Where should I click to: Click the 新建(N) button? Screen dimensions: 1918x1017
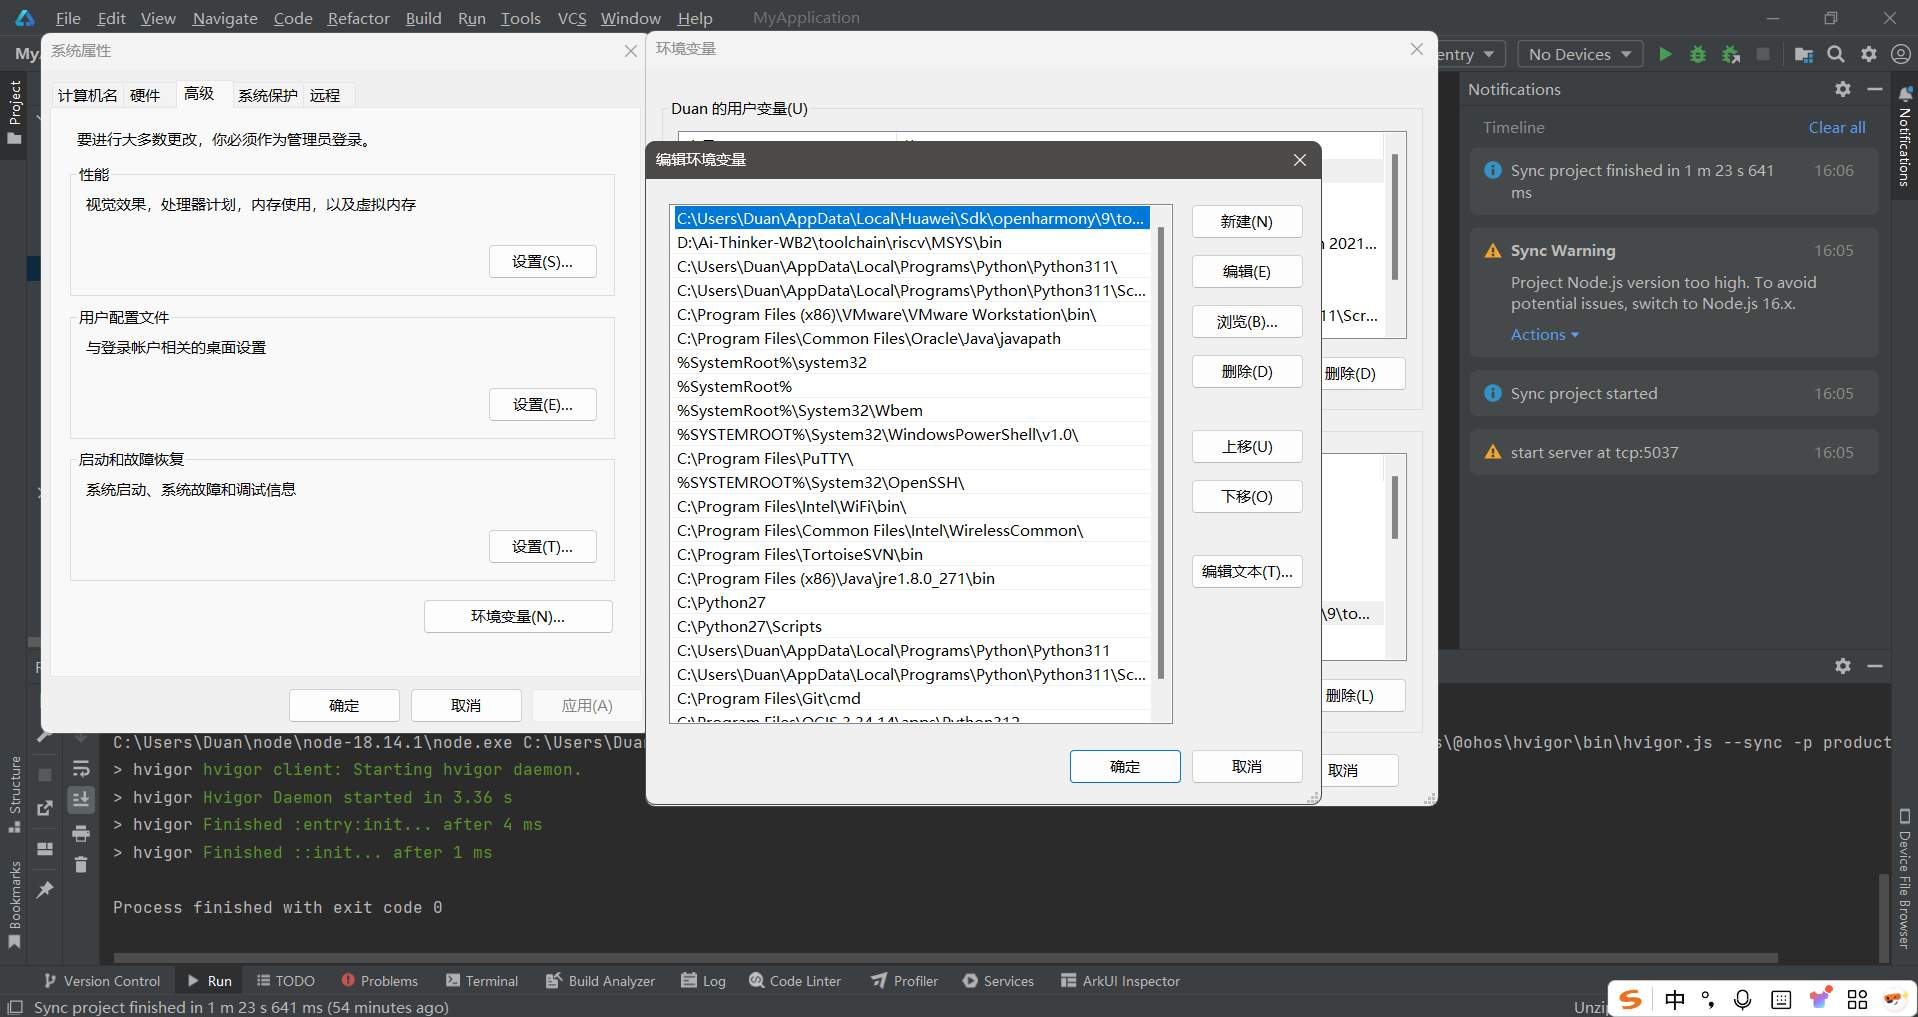tap(1246, 222)
